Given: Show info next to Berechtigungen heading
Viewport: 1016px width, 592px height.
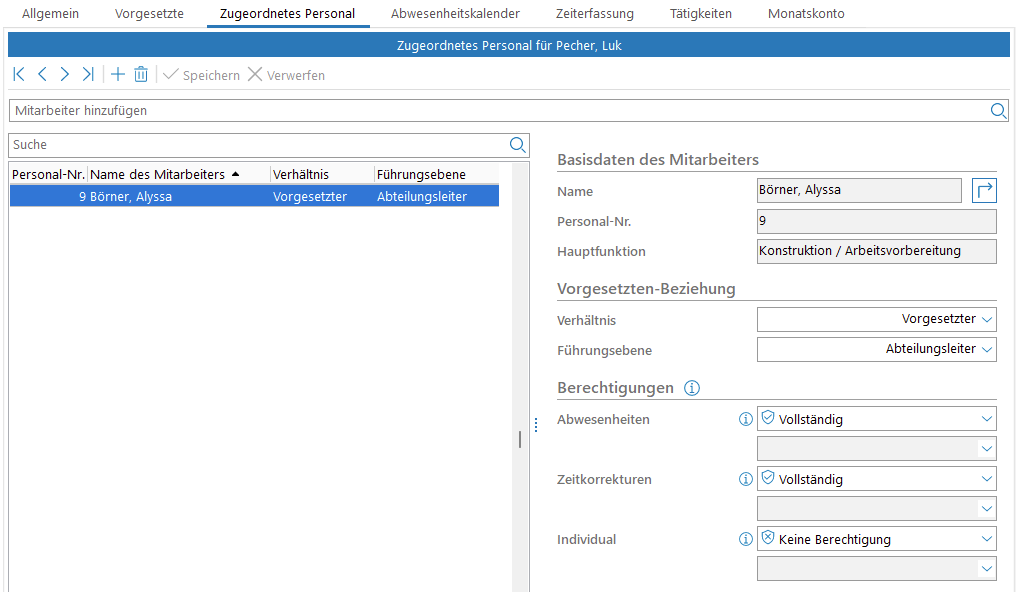Looking at the screenshot, I should tap(691, 388).
